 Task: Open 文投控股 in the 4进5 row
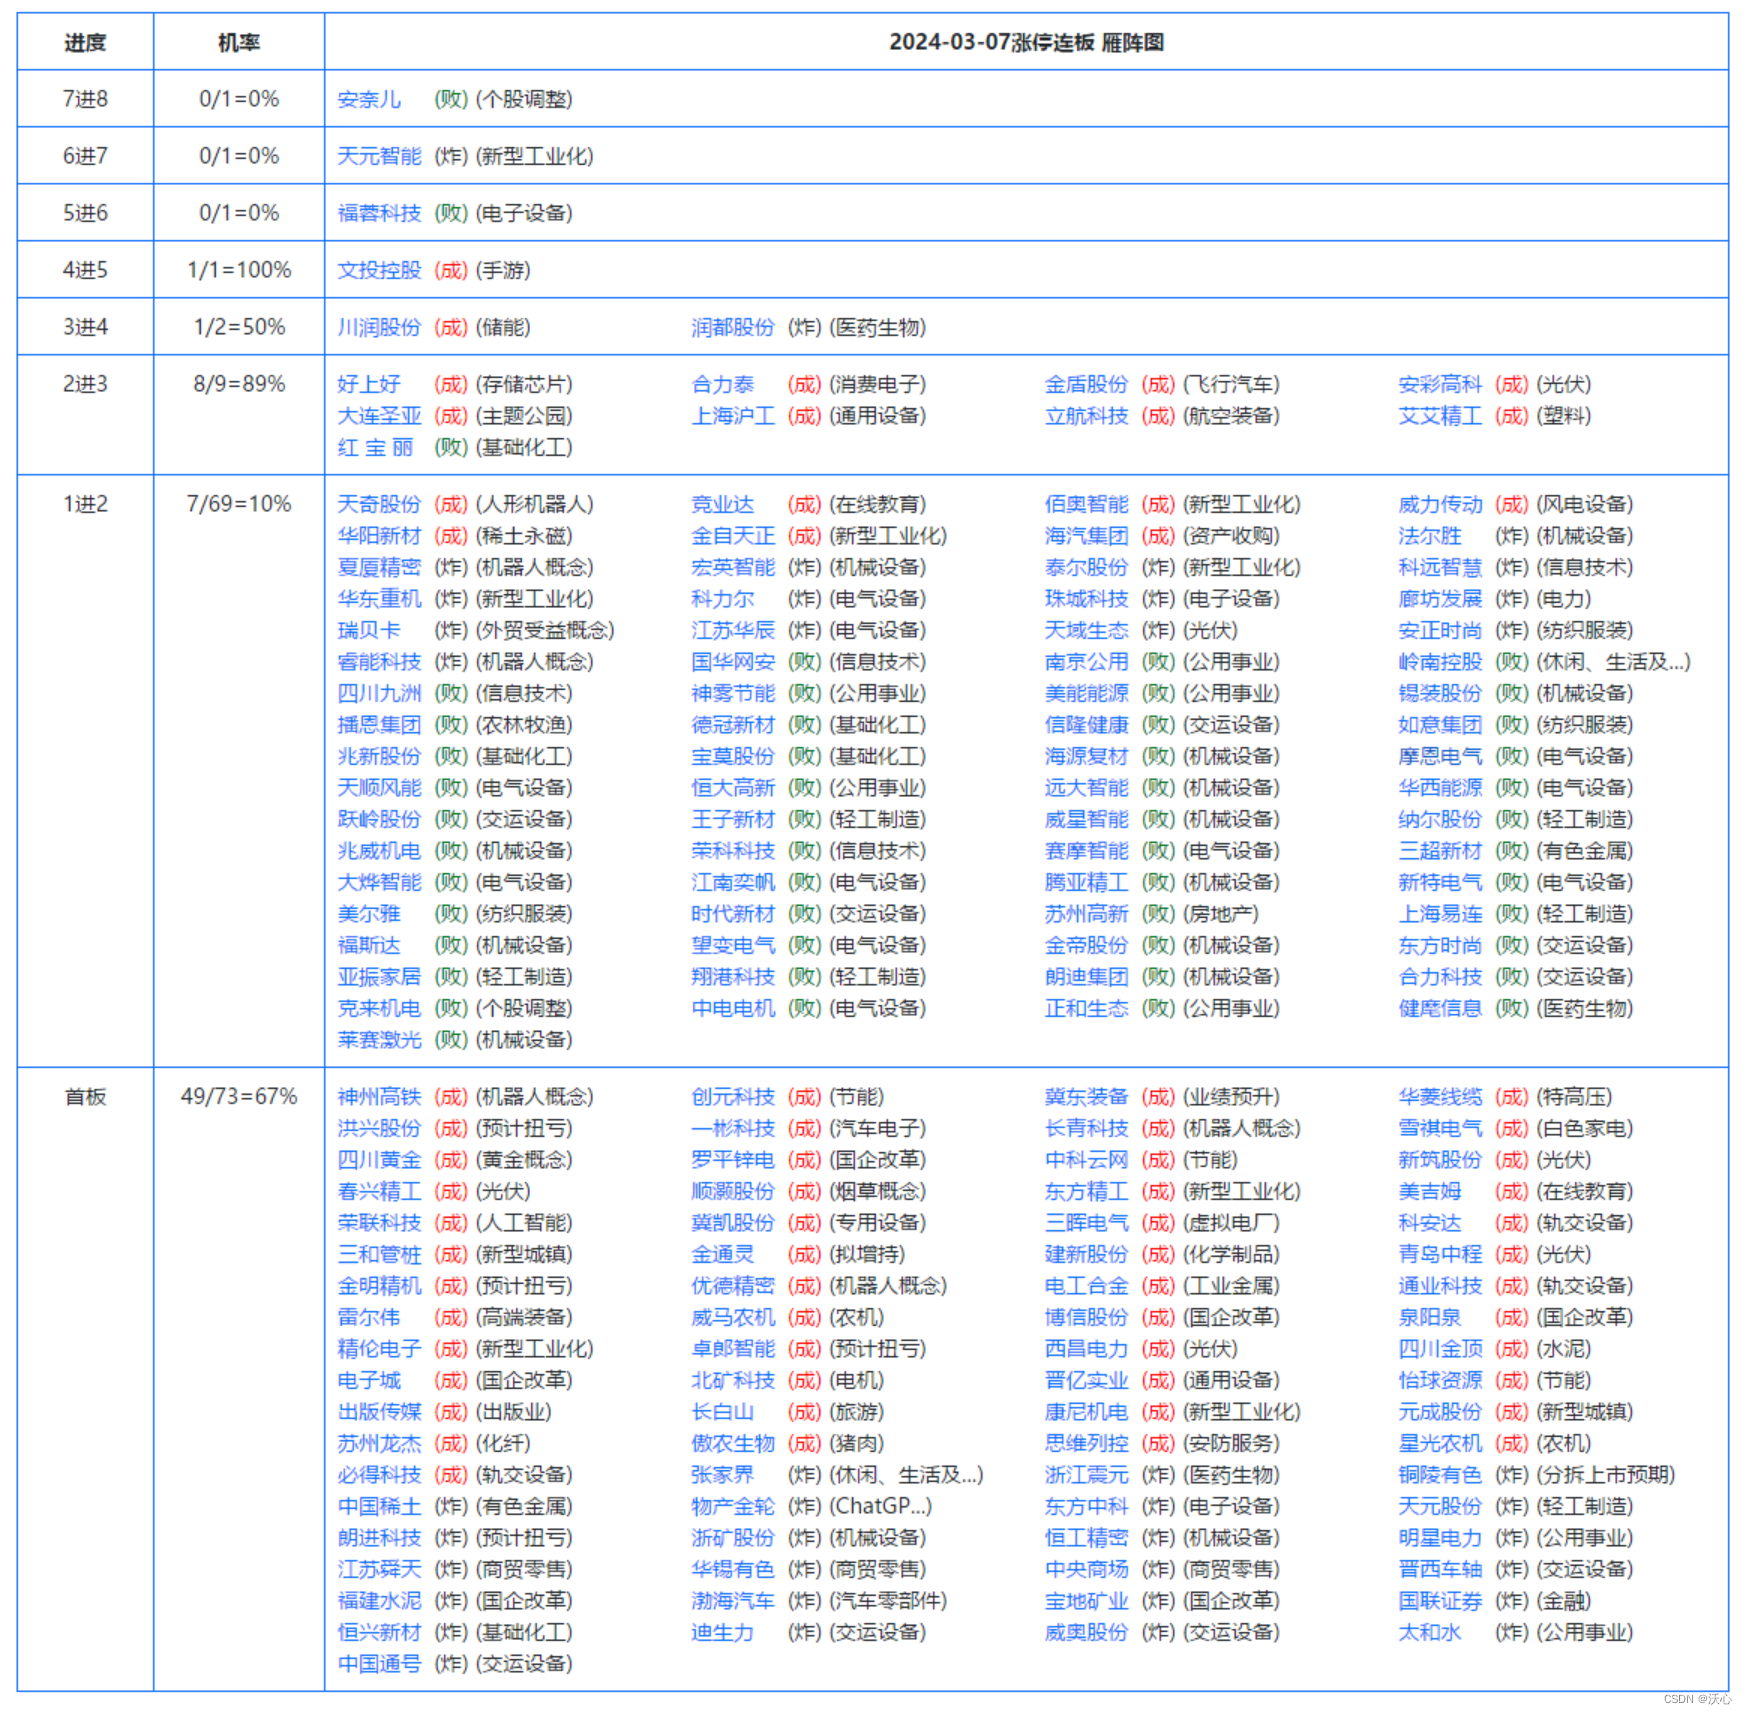click(x=379, y=270)
